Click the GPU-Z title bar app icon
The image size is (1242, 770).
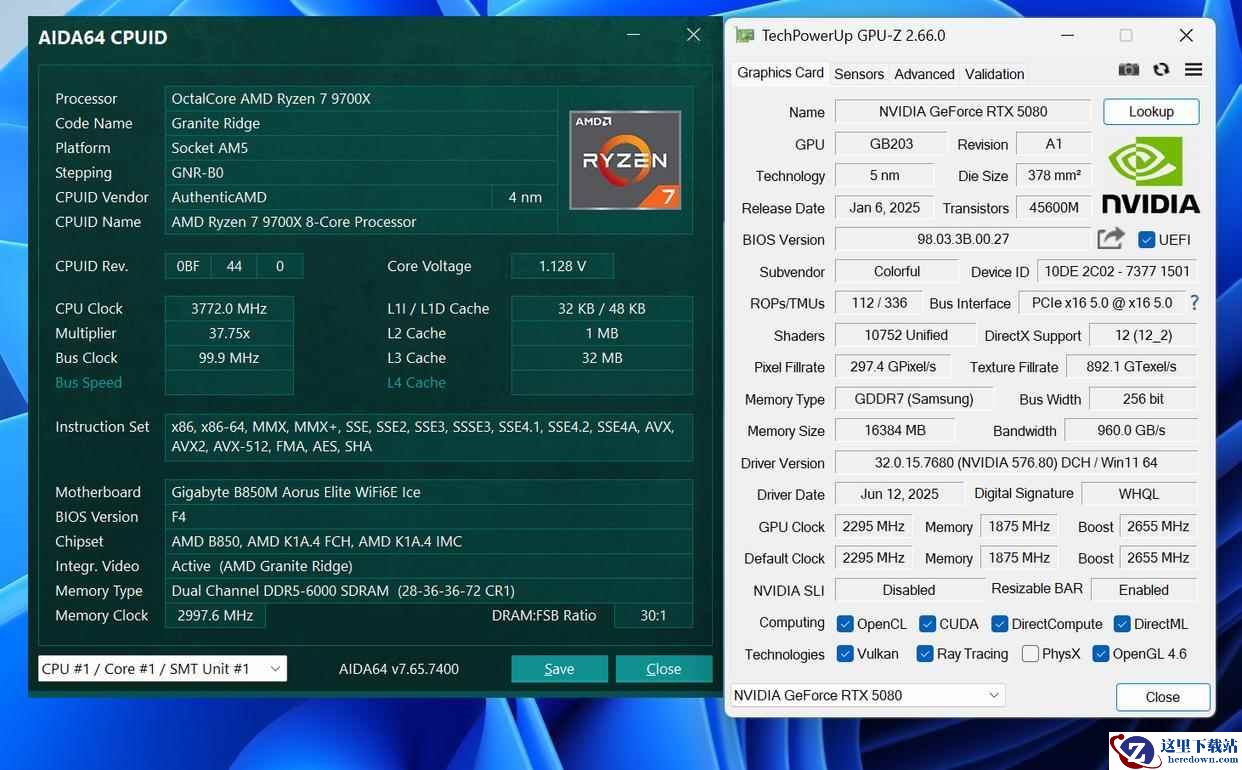coord(744,35)
